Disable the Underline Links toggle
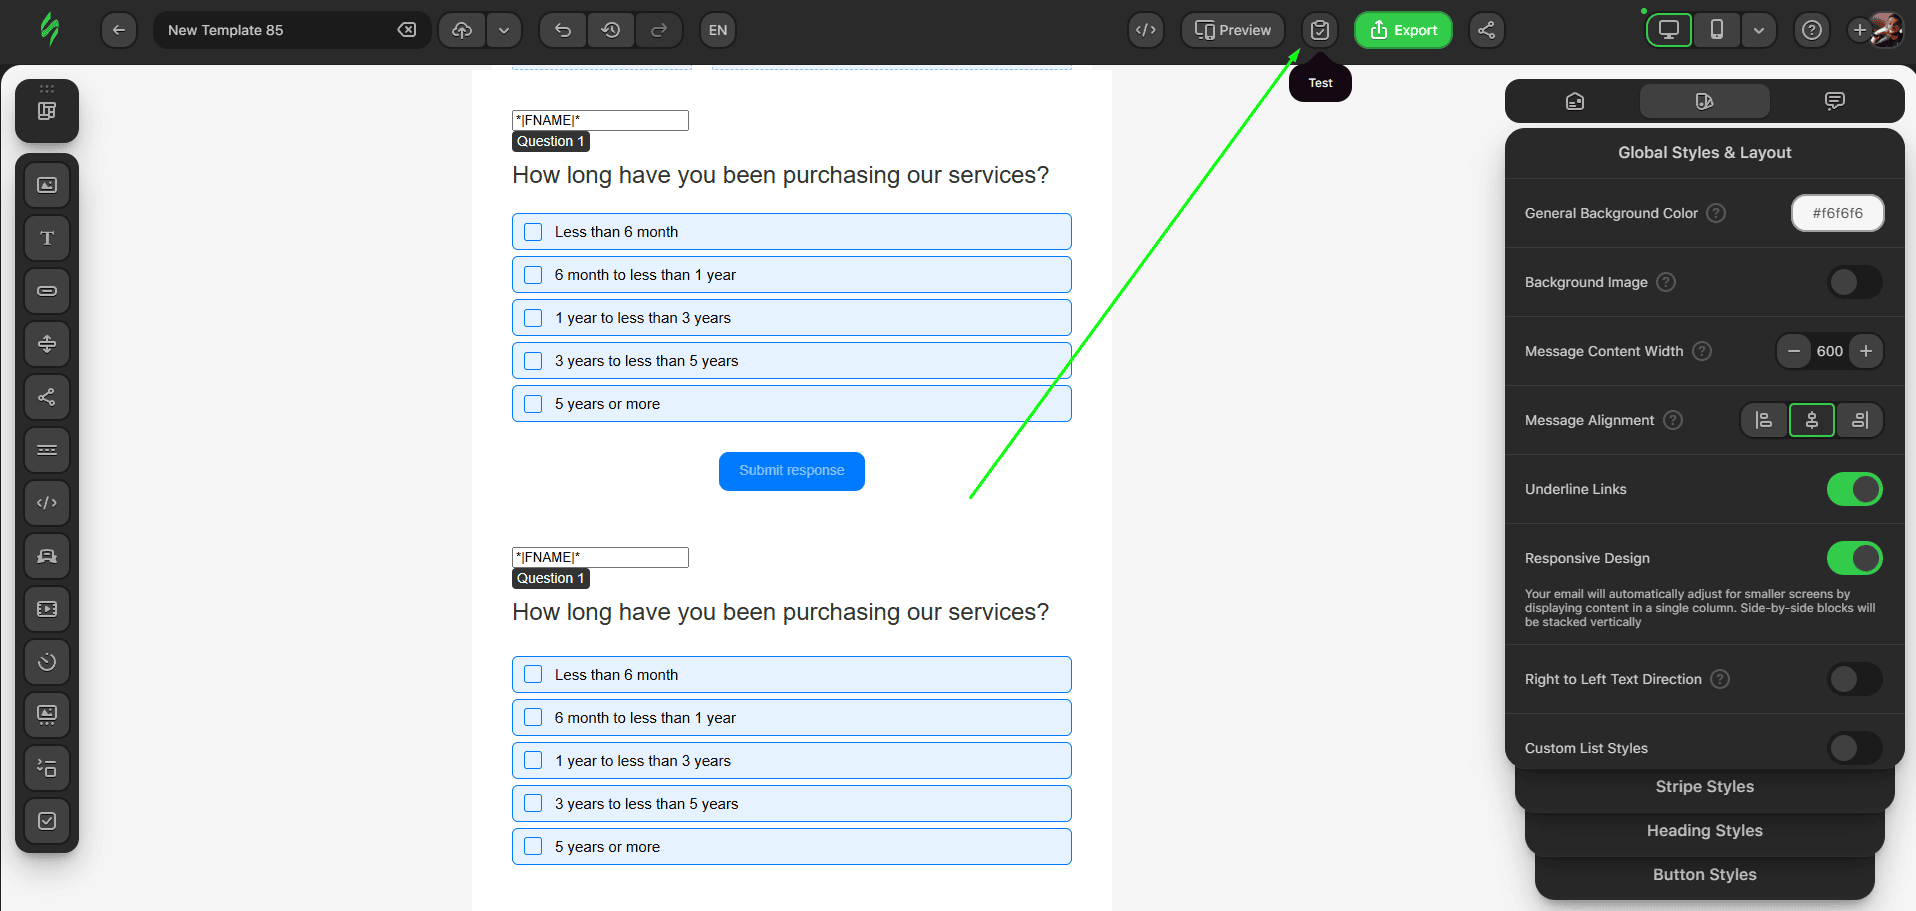The height and width of the screenshot is (911, 1916). [x=1854, y=489]
